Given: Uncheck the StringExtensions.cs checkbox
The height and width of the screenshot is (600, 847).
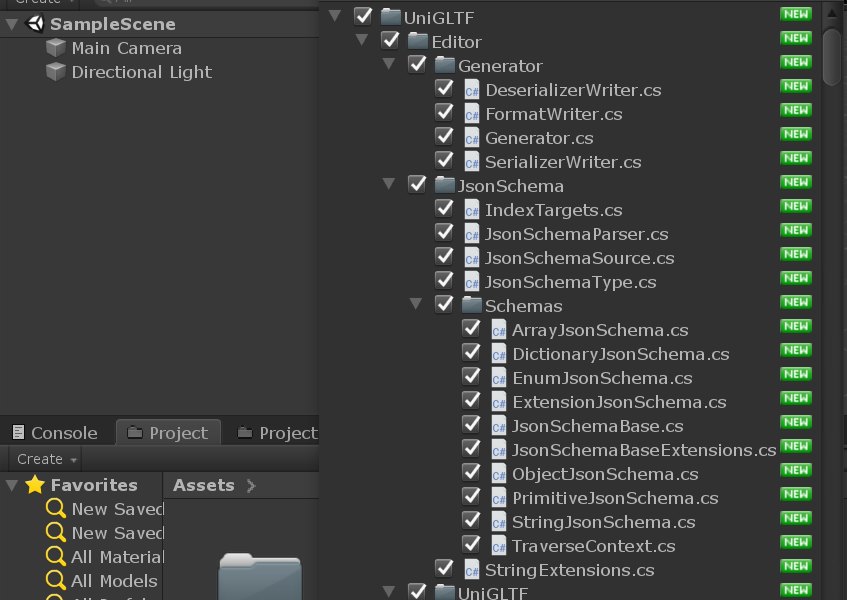Looking at the screenshot, I should pos(444,569).
